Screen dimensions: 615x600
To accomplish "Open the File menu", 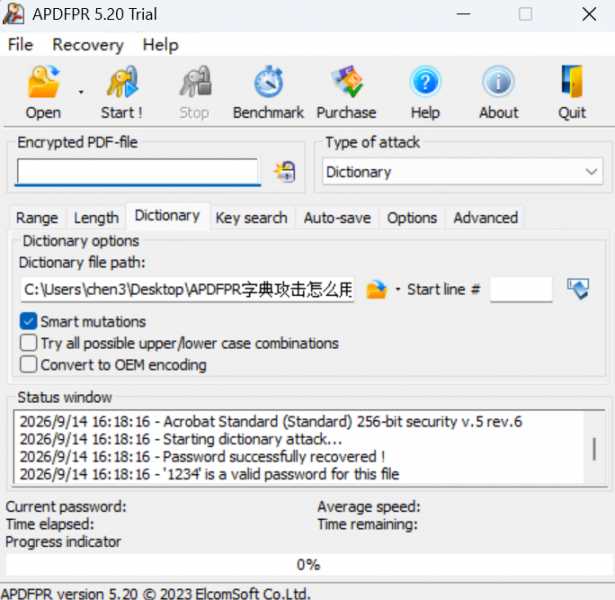I will (20, 45).
